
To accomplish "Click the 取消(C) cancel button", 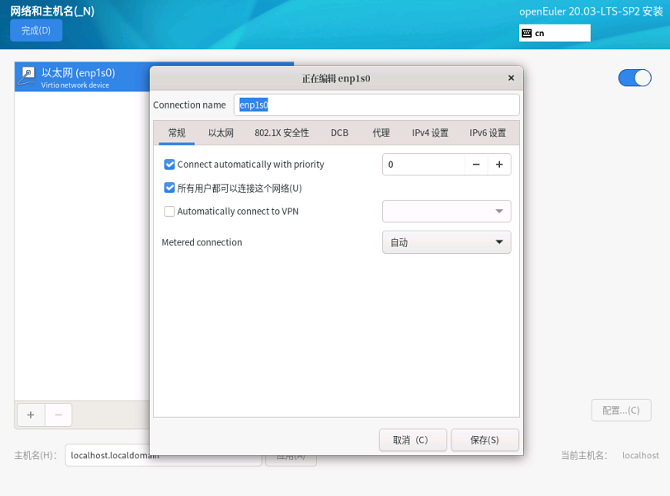I will [x=411, y=440].
